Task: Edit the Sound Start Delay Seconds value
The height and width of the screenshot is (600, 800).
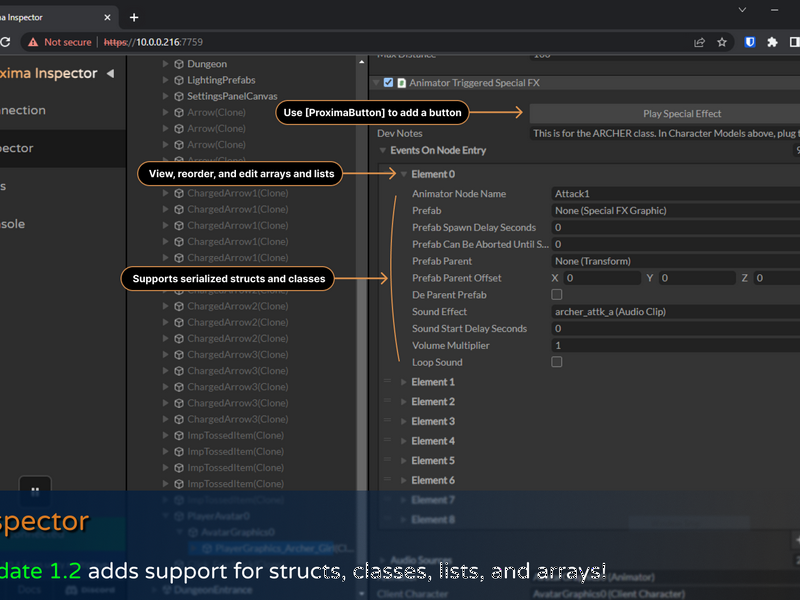Action: pyautogui.click(x=676, y=329)
